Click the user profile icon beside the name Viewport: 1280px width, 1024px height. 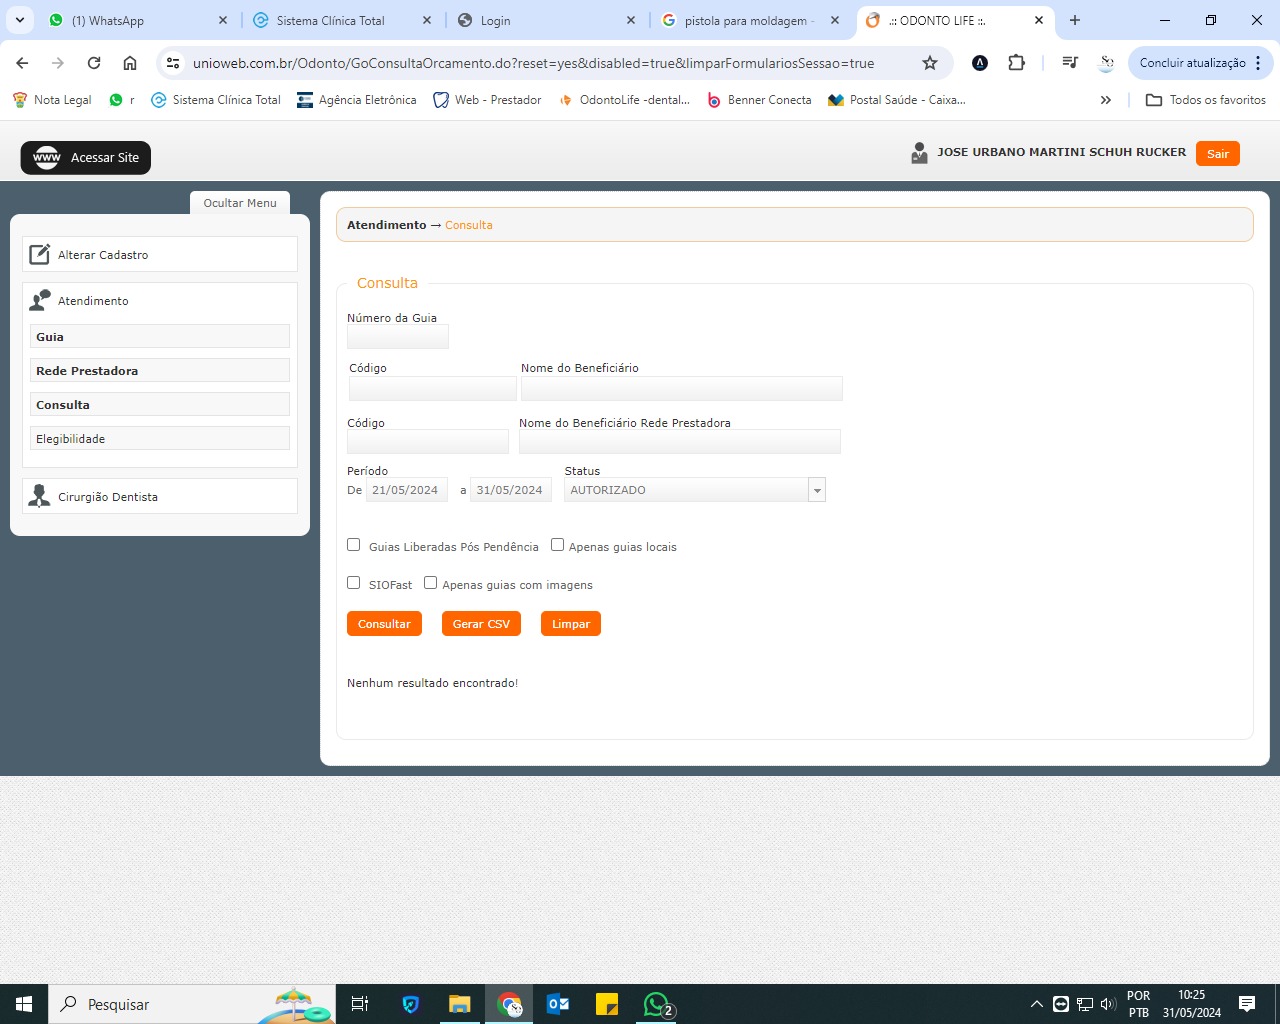pos(919,153)
